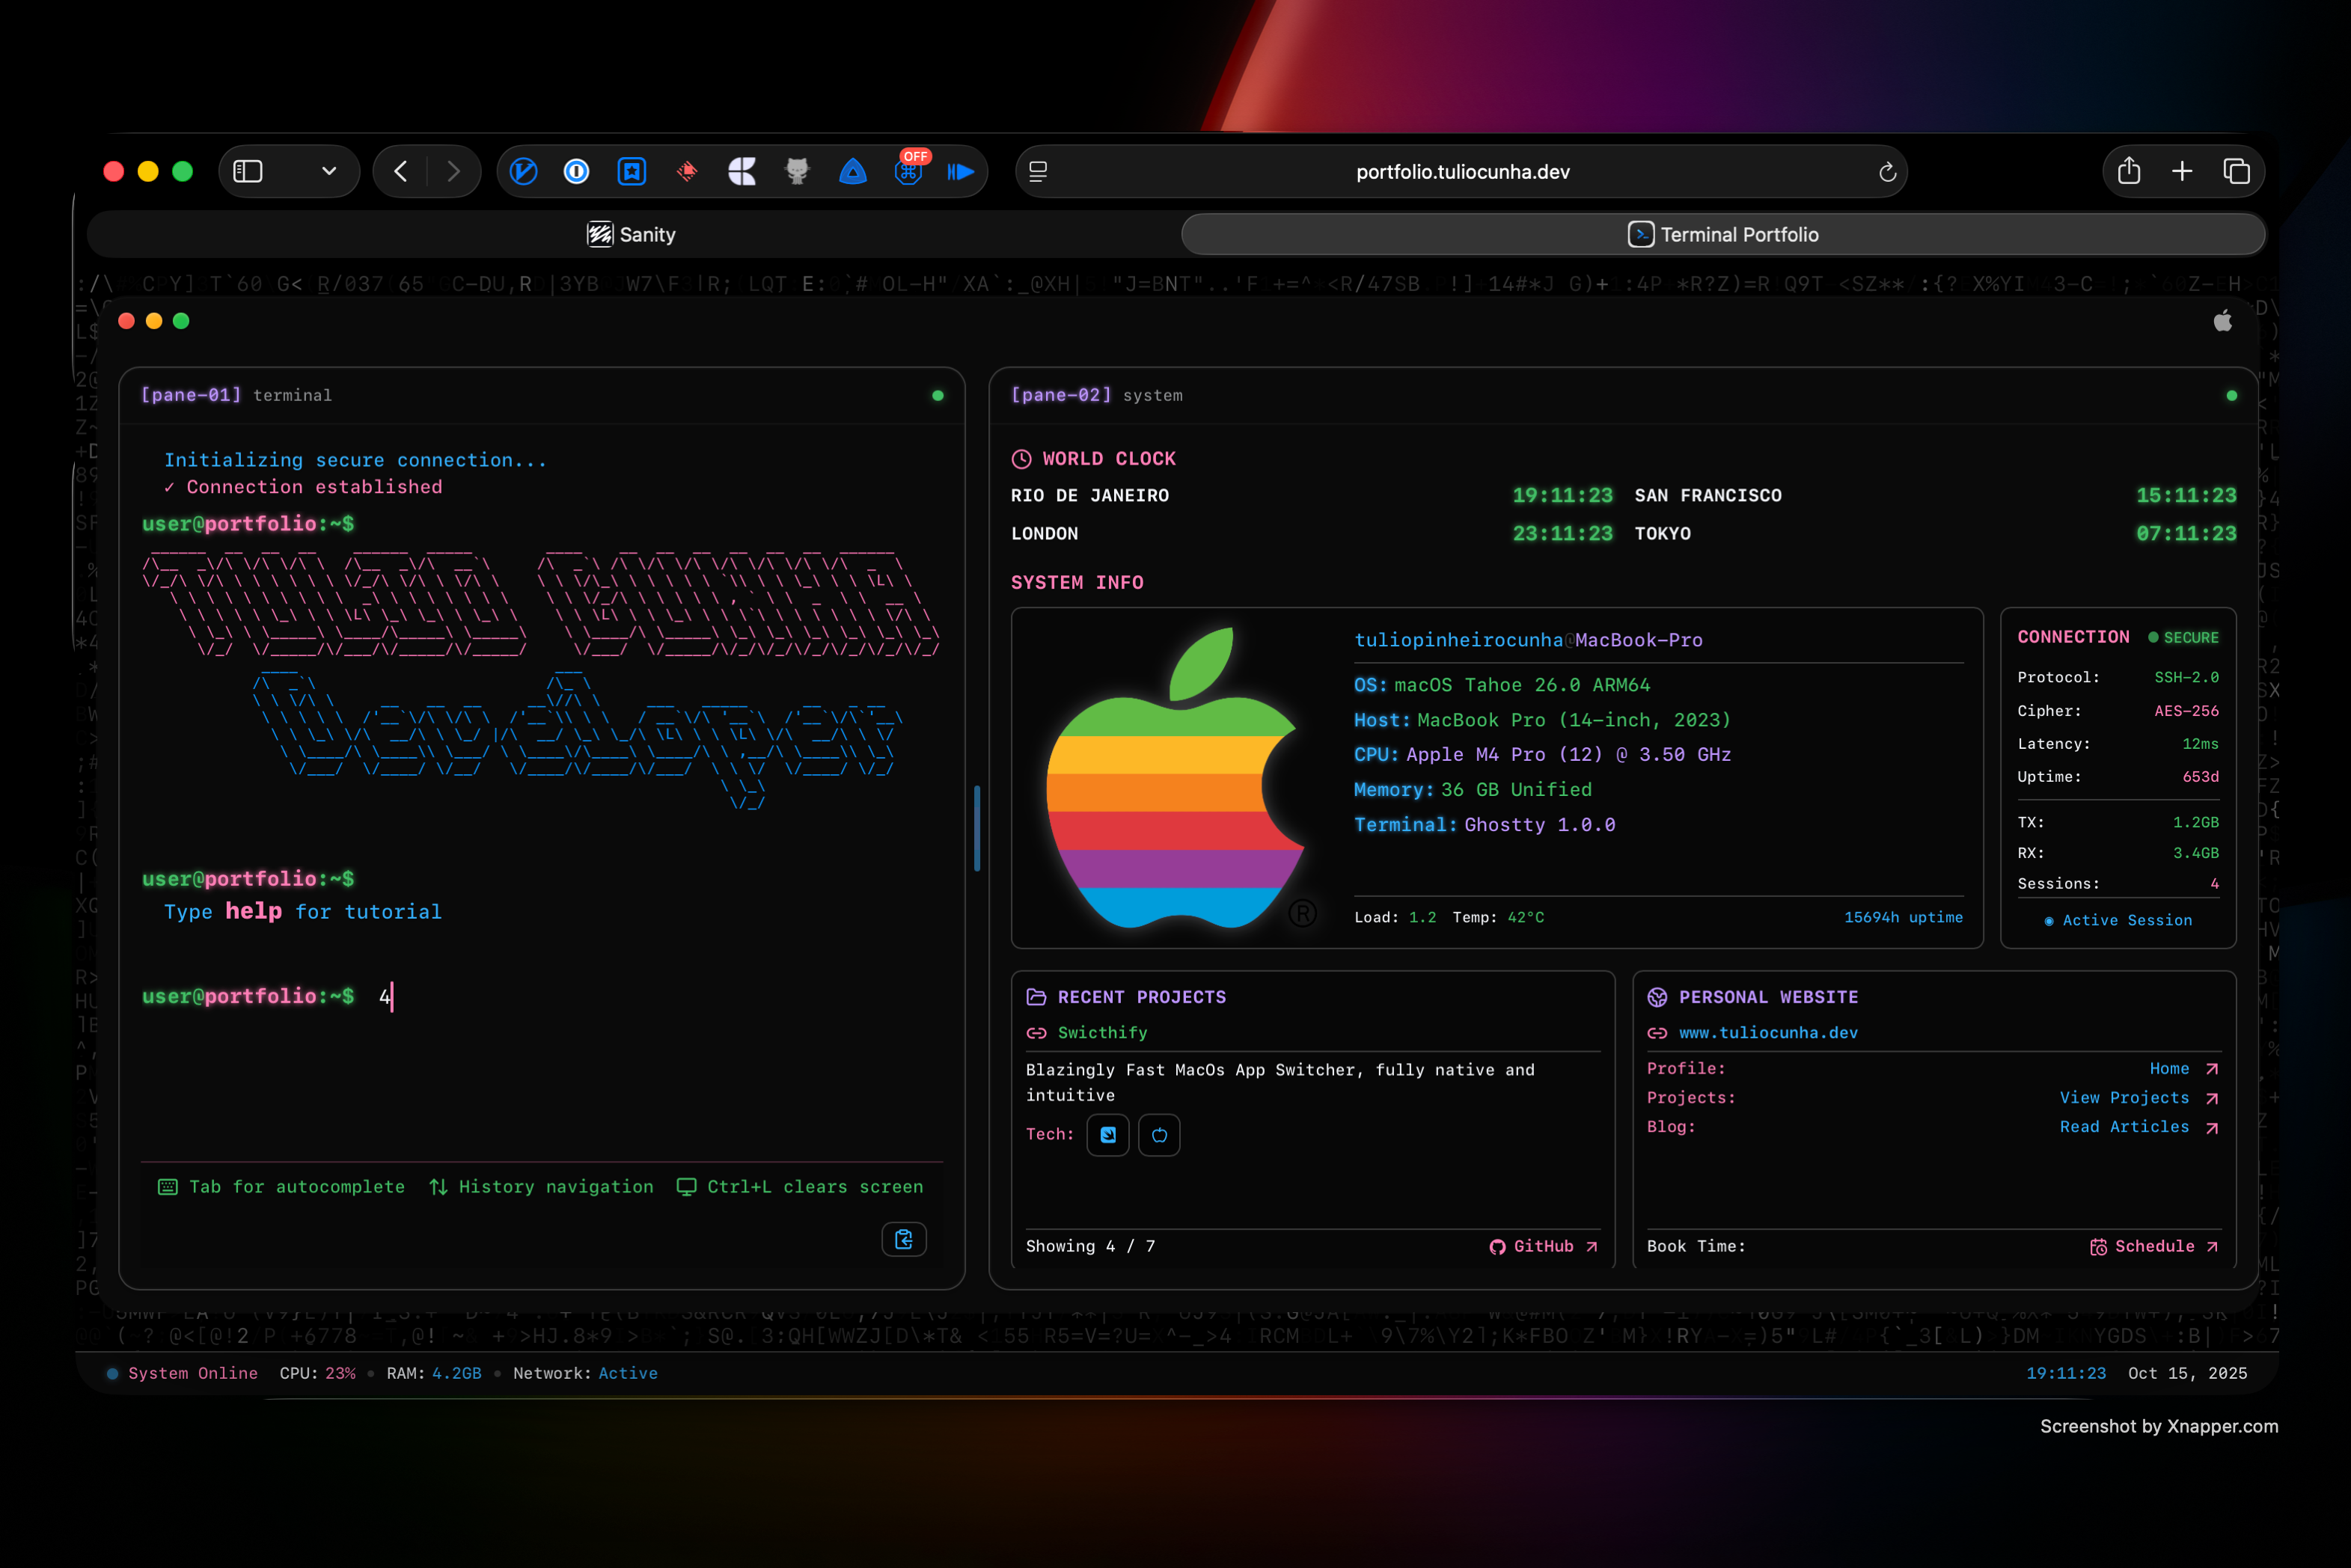Click the System Online status entry
Viewport: 2351px width, 1568px height.
coord(183,1373)
